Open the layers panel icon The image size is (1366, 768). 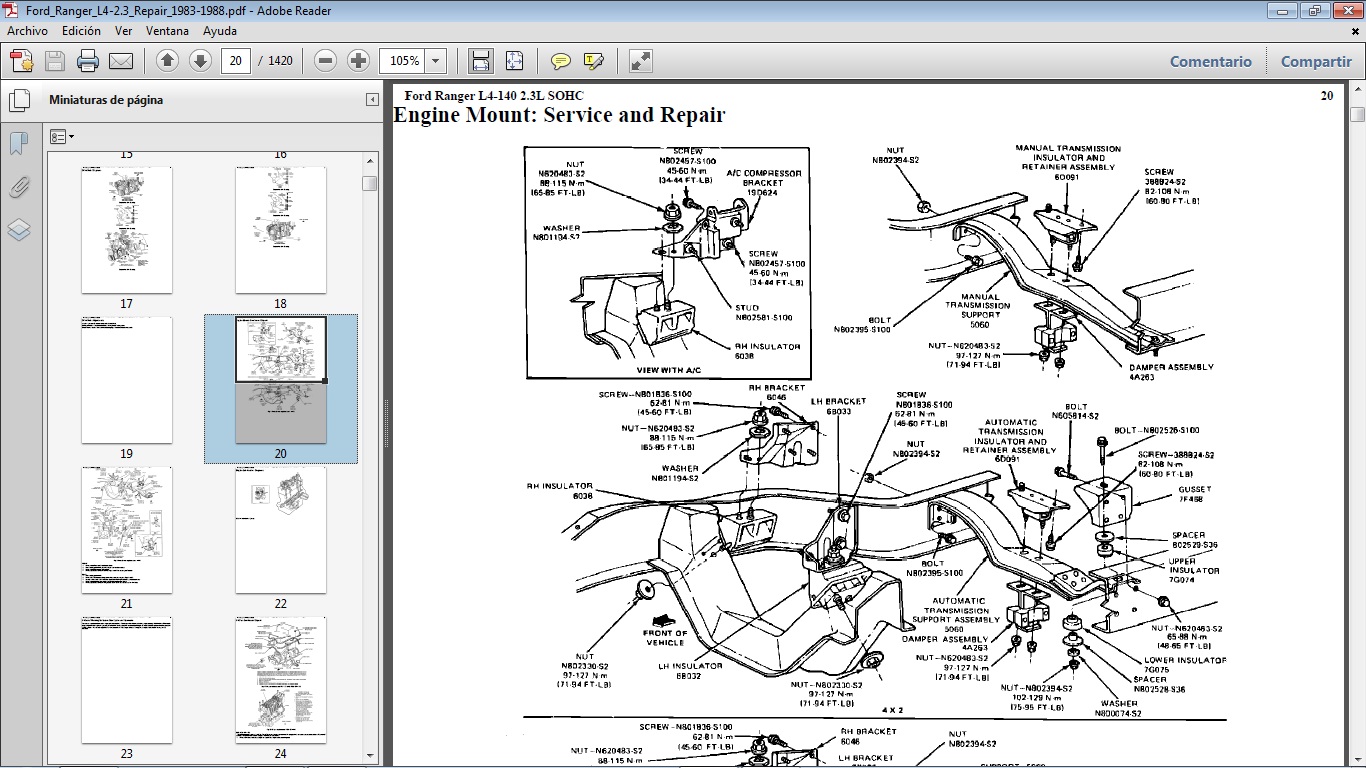point(18,230)
